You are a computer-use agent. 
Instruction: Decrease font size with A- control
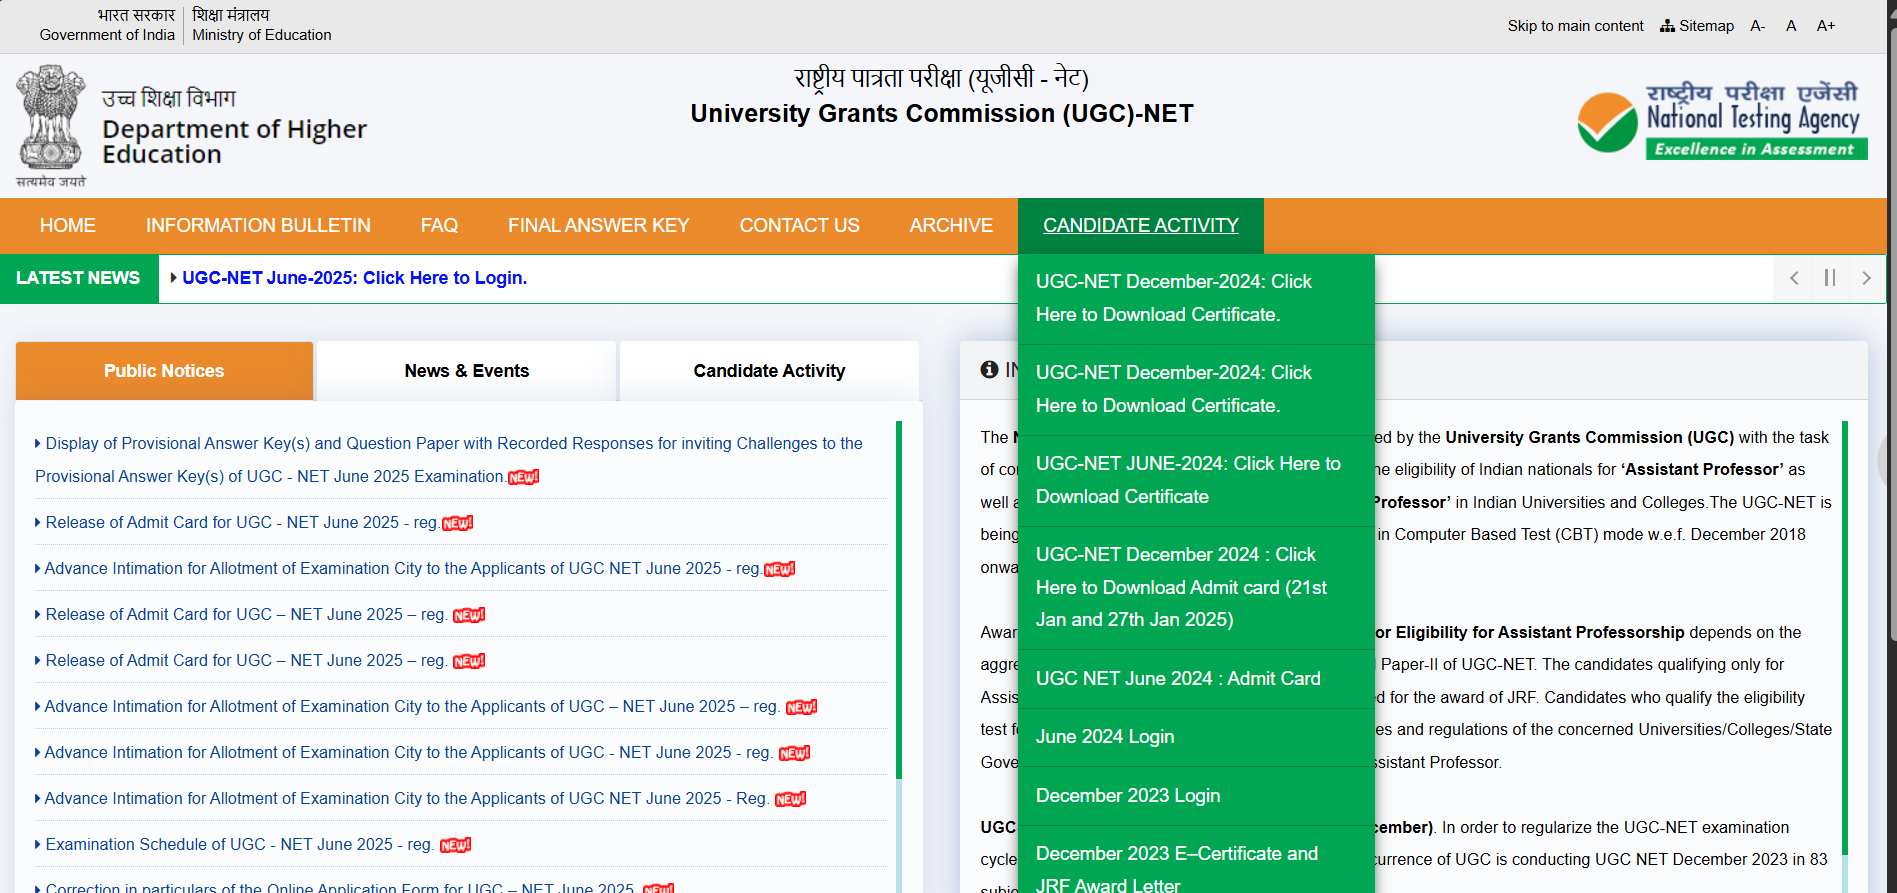pyautogui.click(x=1758, y=26)
